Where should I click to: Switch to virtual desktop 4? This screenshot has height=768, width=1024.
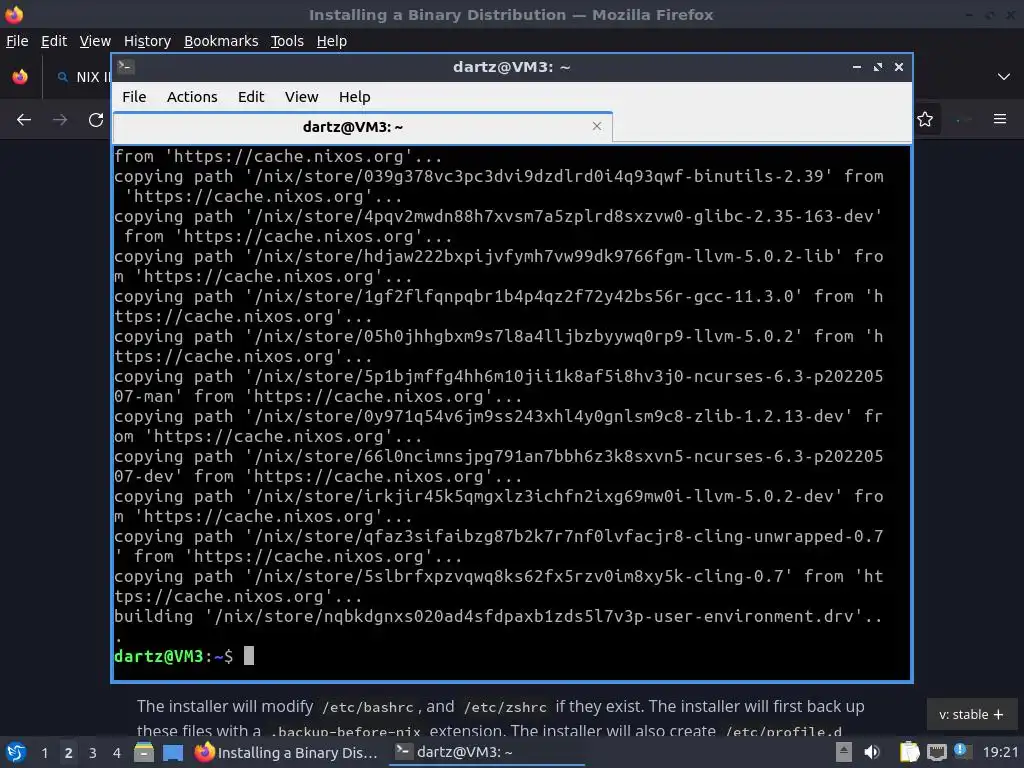tap(117, 752)
